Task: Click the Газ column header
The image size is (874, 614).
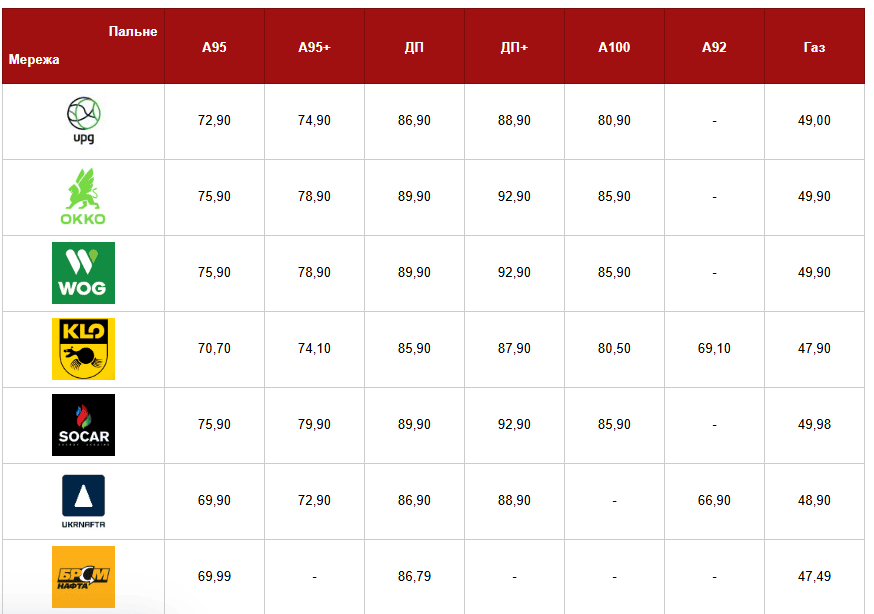Action: tap(814, 47)
